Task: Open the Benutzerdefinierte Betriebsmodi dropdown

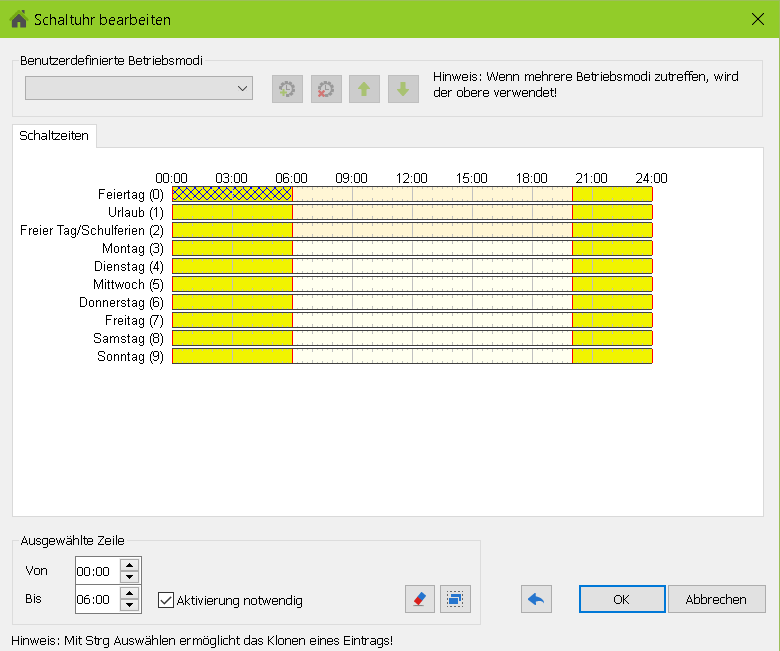Action: click(139, 88)
